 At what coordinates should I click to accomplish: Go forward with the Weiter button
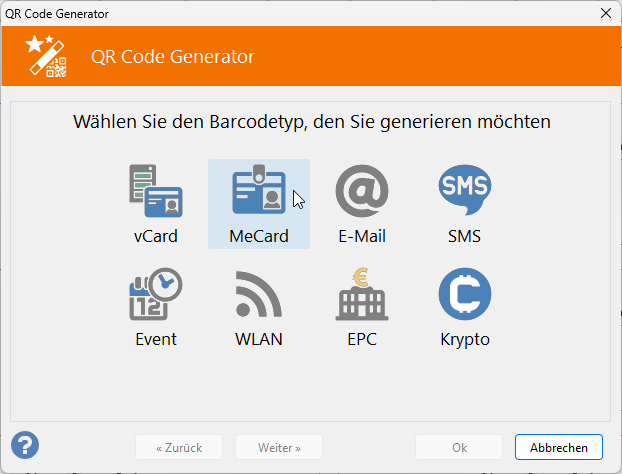279,447
